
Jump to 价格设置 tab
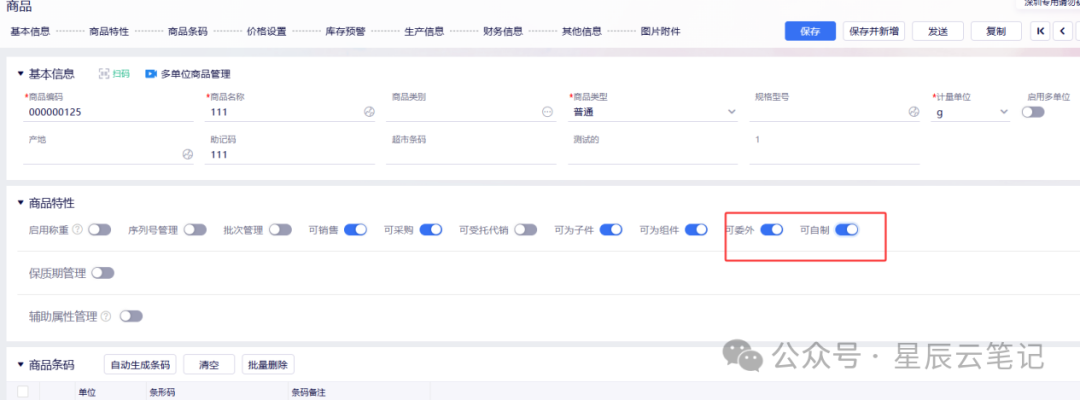pyautogui.click(x=267, y=31)
